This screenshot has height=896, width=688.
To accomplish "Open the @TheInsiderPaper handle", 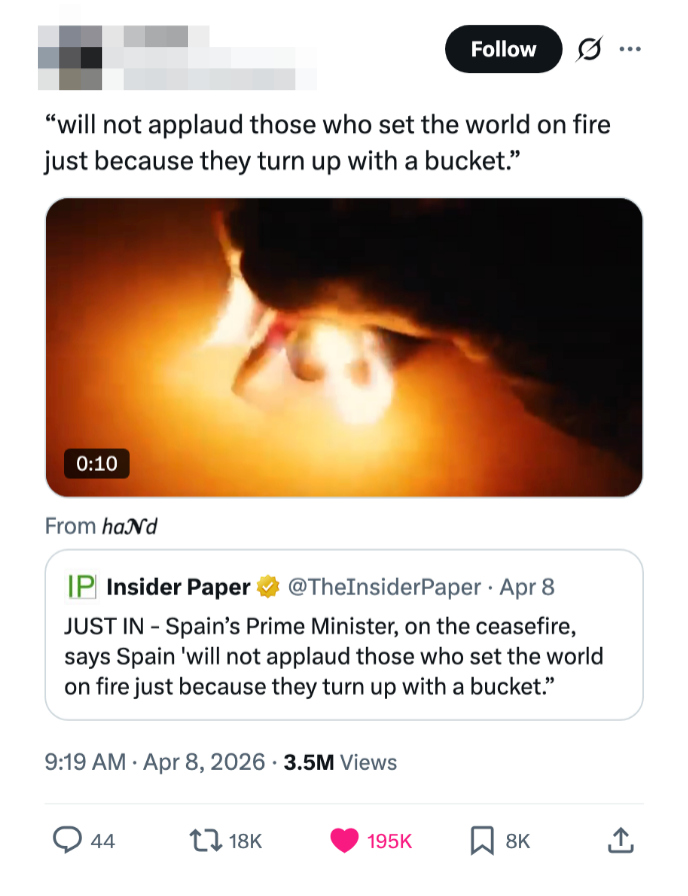I will [x=384, y=587].
